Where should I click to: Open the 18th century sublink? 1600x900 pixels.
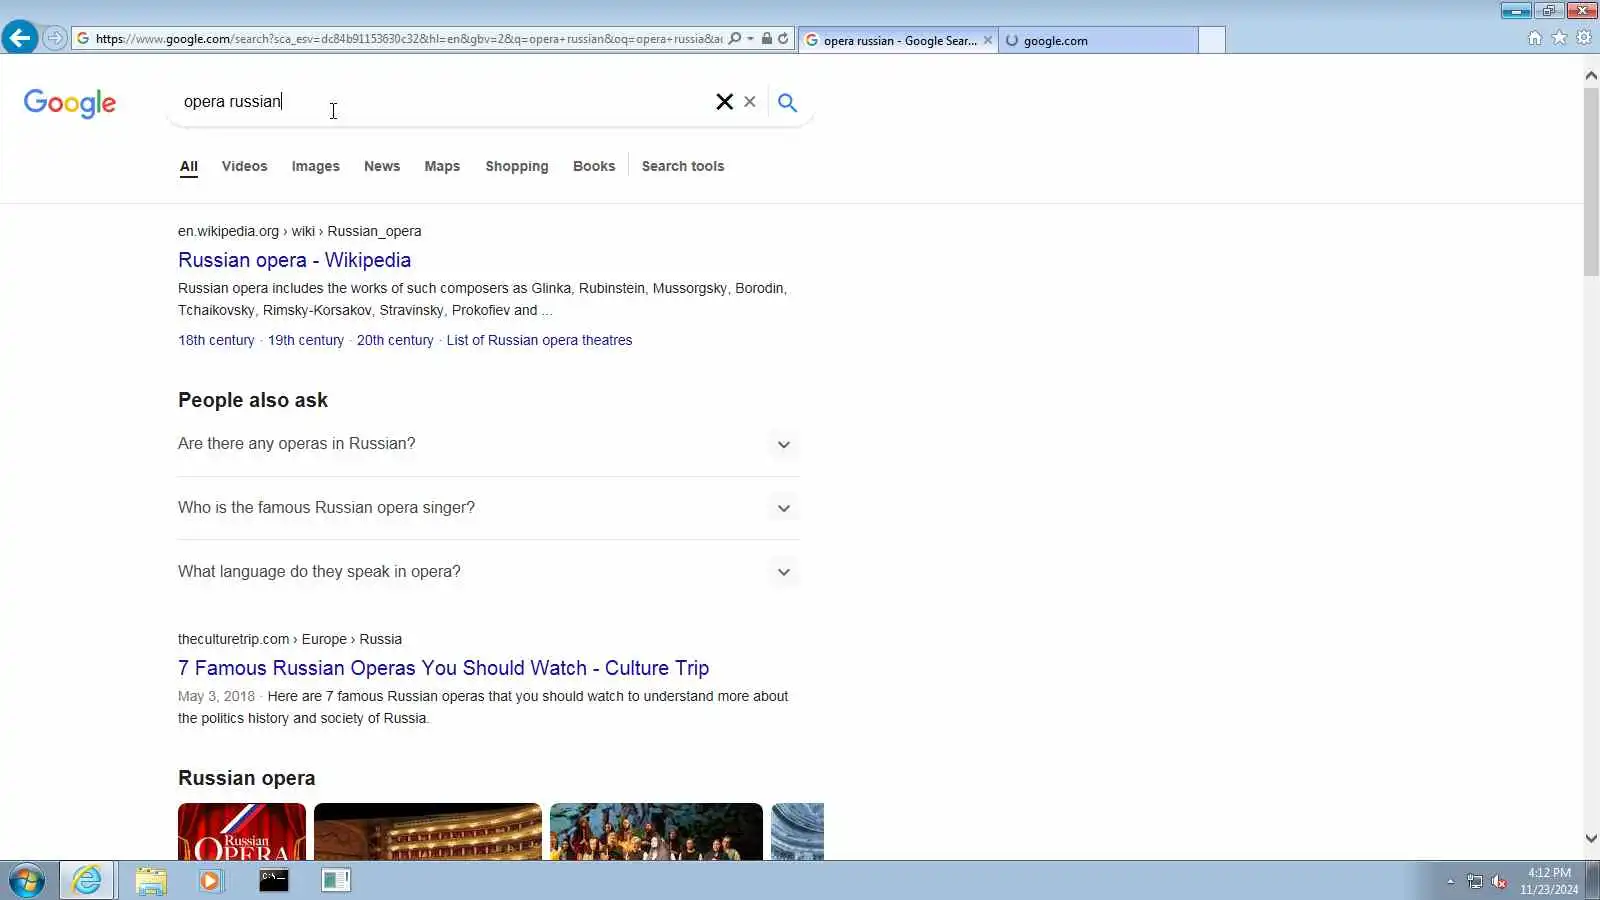coord(216,340)
